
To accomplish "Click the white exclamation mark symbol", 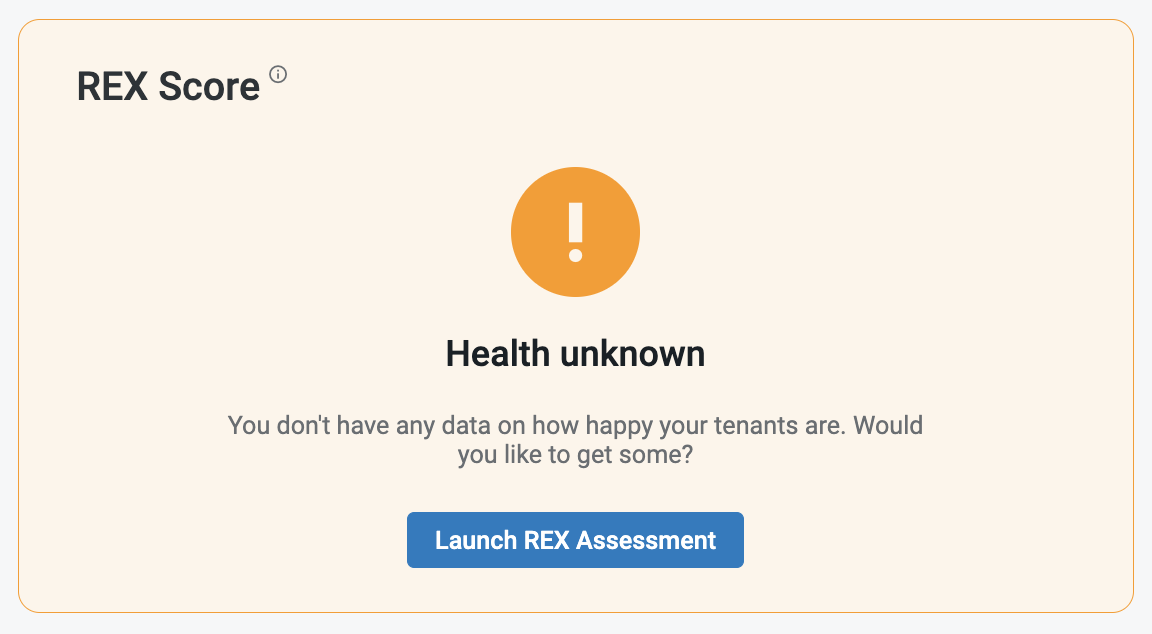I will (575, 232).
